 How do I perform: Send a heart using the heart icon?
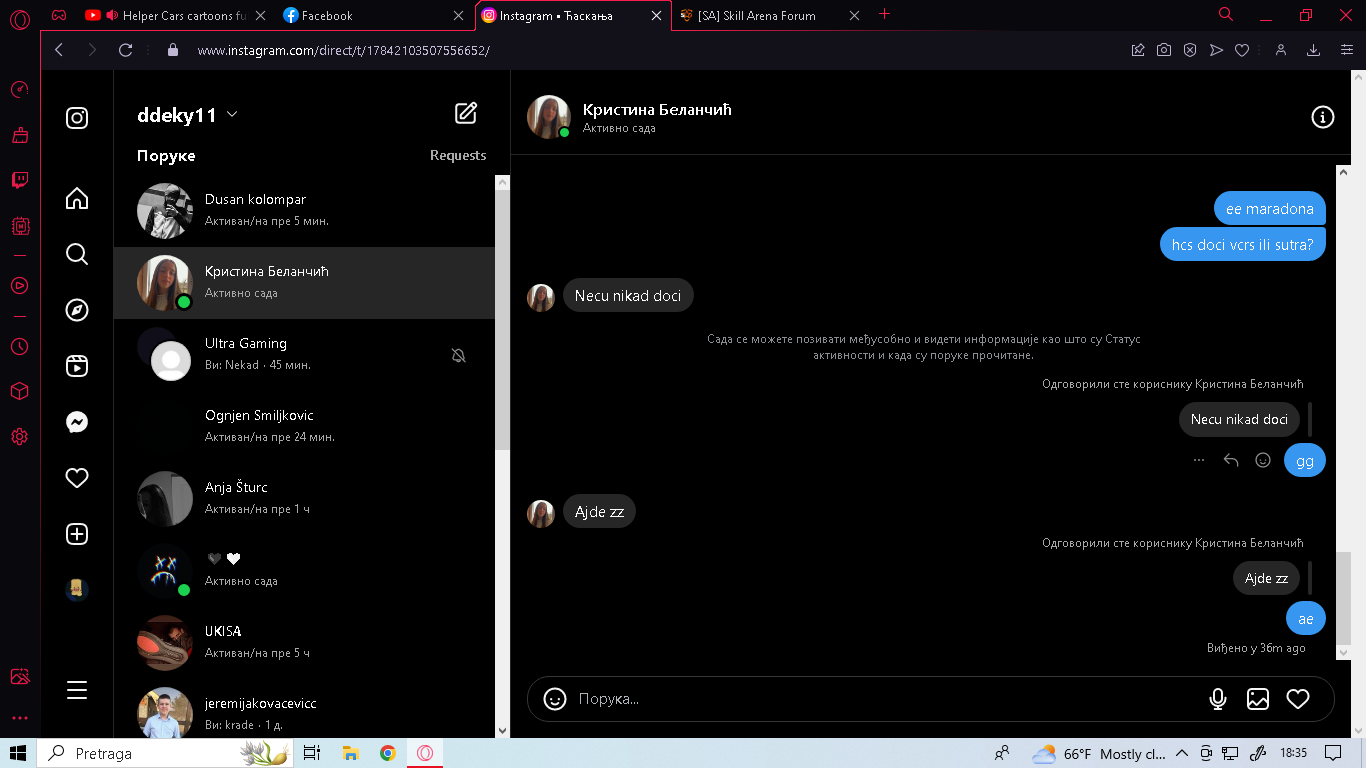pyautogui.click(x=1297, y=699)
